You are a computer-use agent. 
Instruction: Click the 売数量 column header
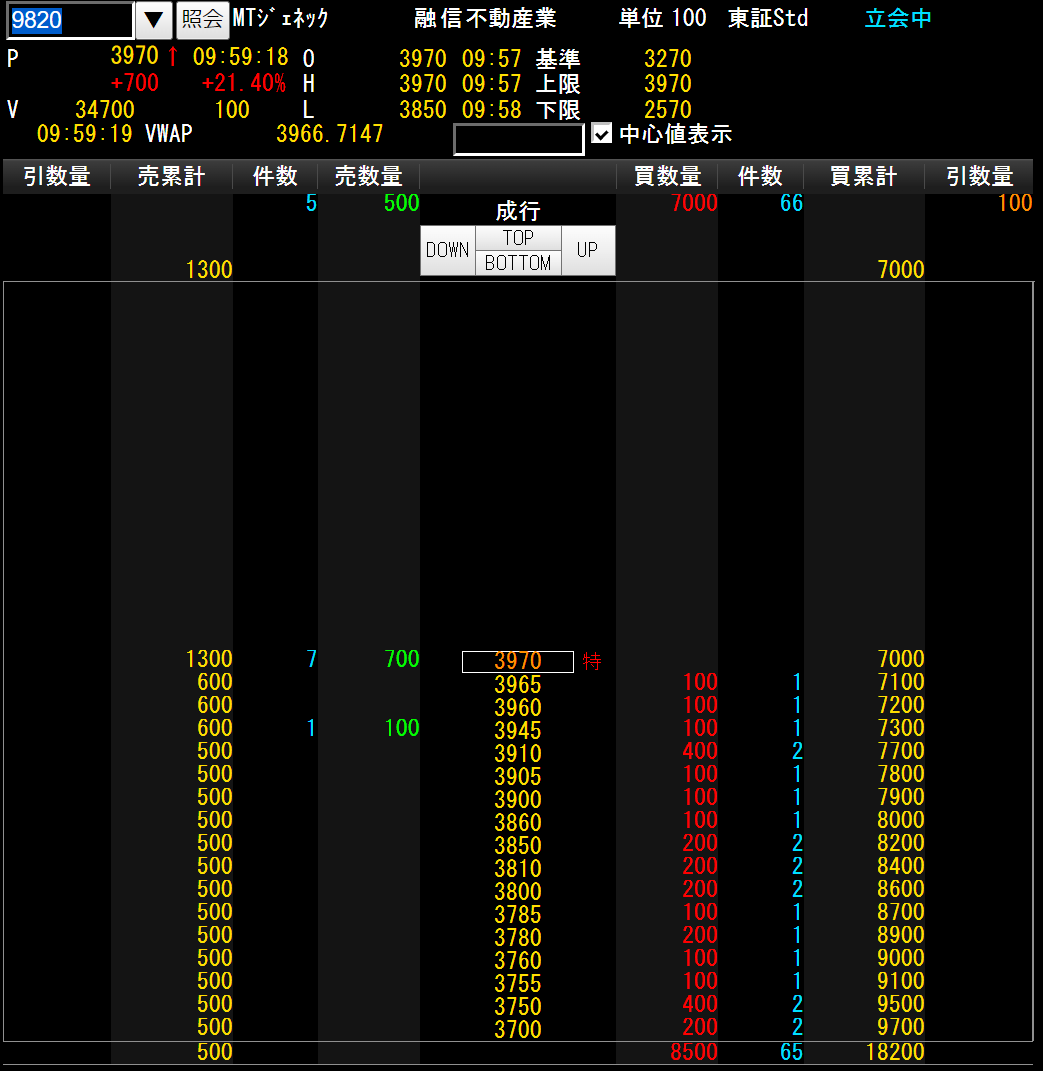369,176
